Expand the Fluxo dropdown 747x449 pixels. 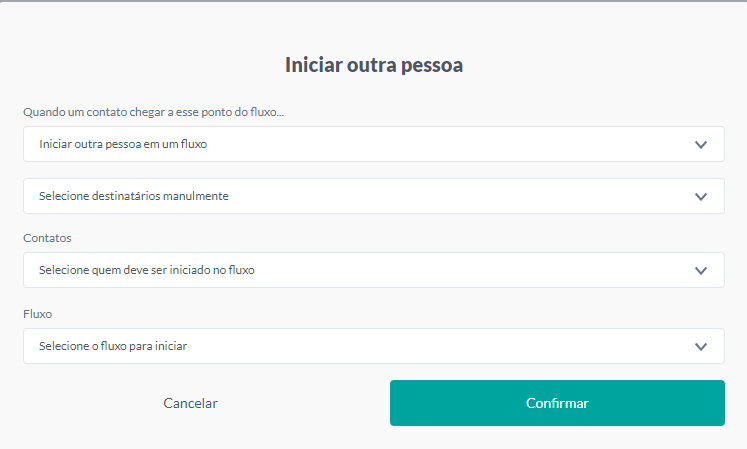pos(373,346)
